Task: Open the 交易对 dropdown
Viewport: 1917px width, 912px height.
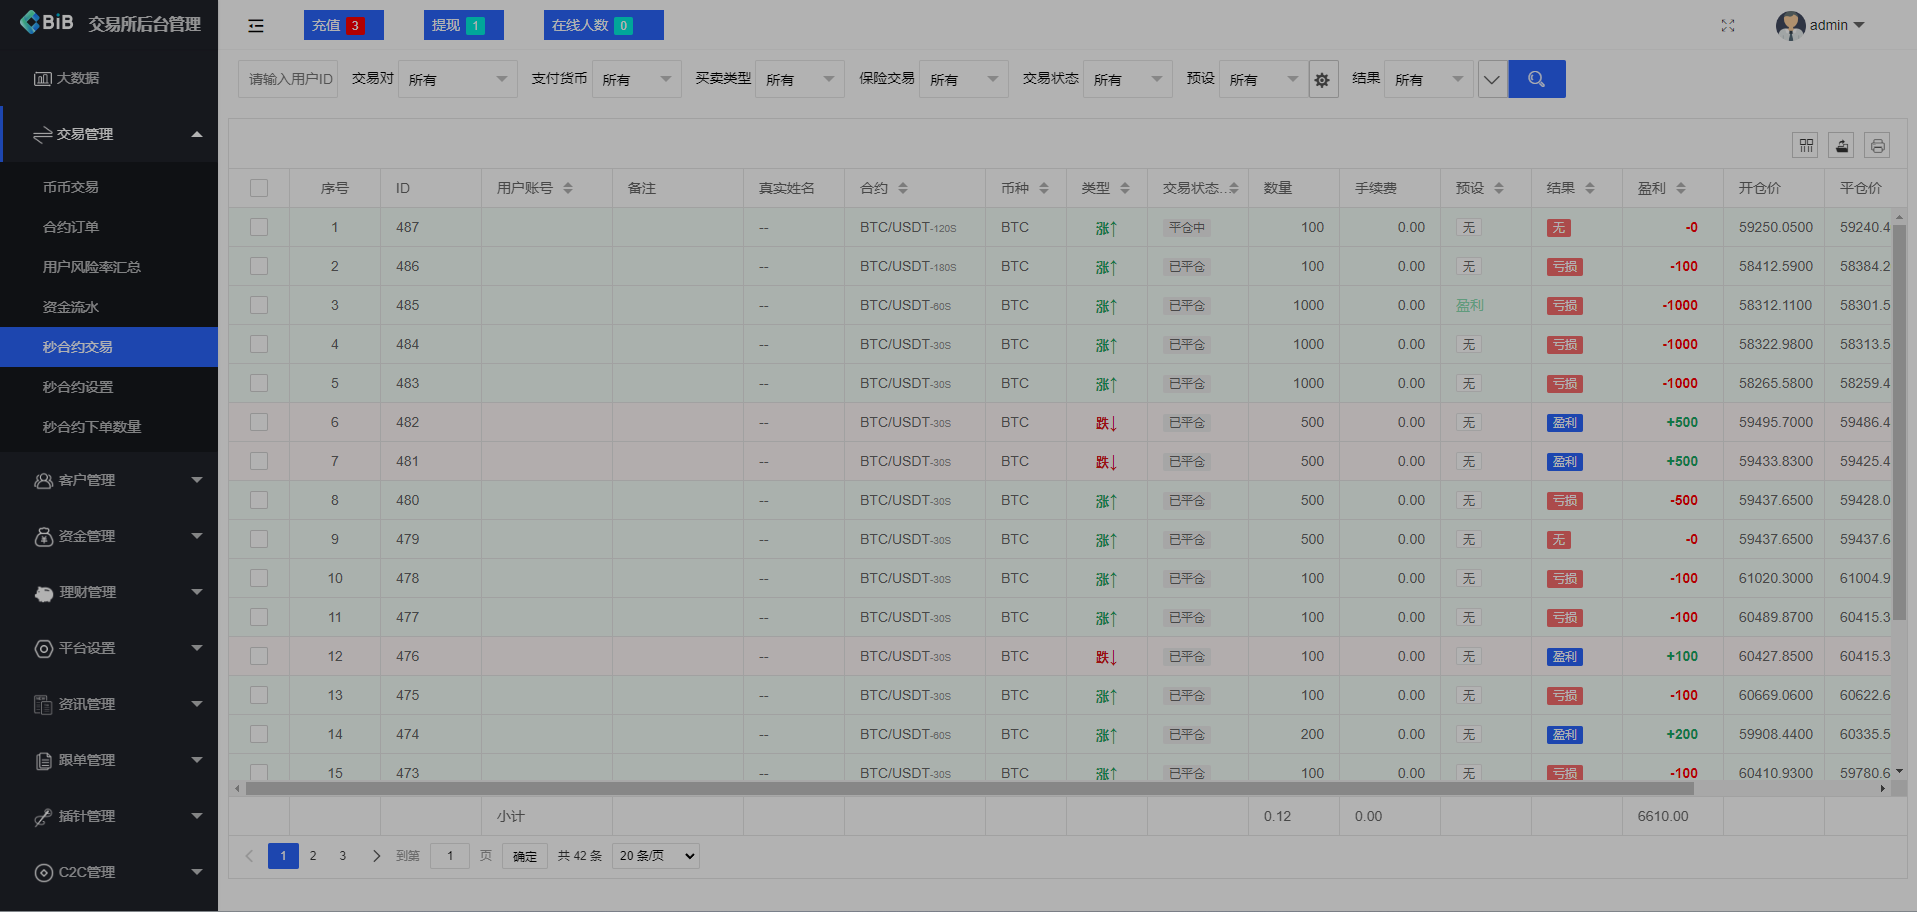Action: (x=457, y=79)
